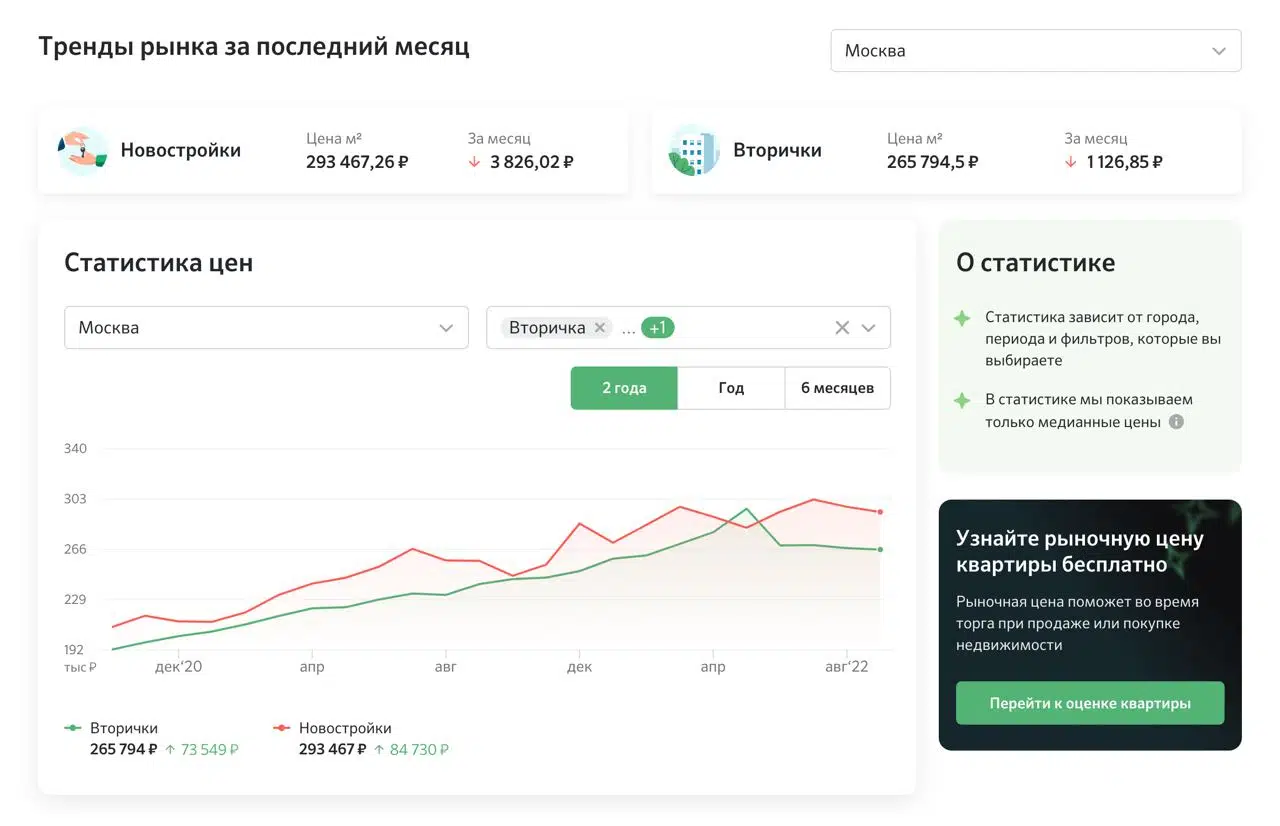
Task: Click the legend value 293 467 ₽
Action: tap(333, 749)
